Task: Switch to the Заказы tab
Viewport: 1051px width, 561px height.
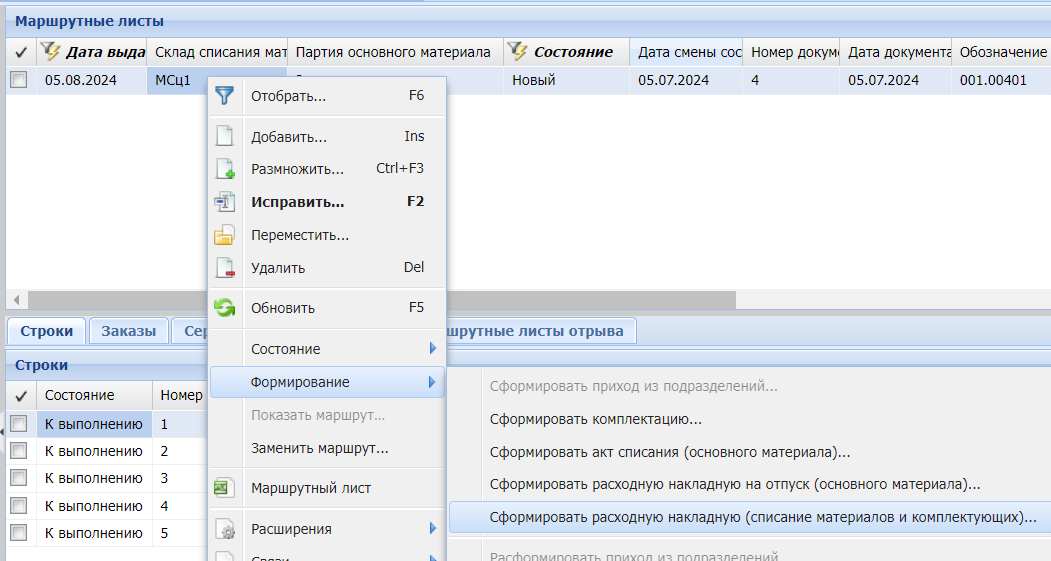Action: click(128, 331)
